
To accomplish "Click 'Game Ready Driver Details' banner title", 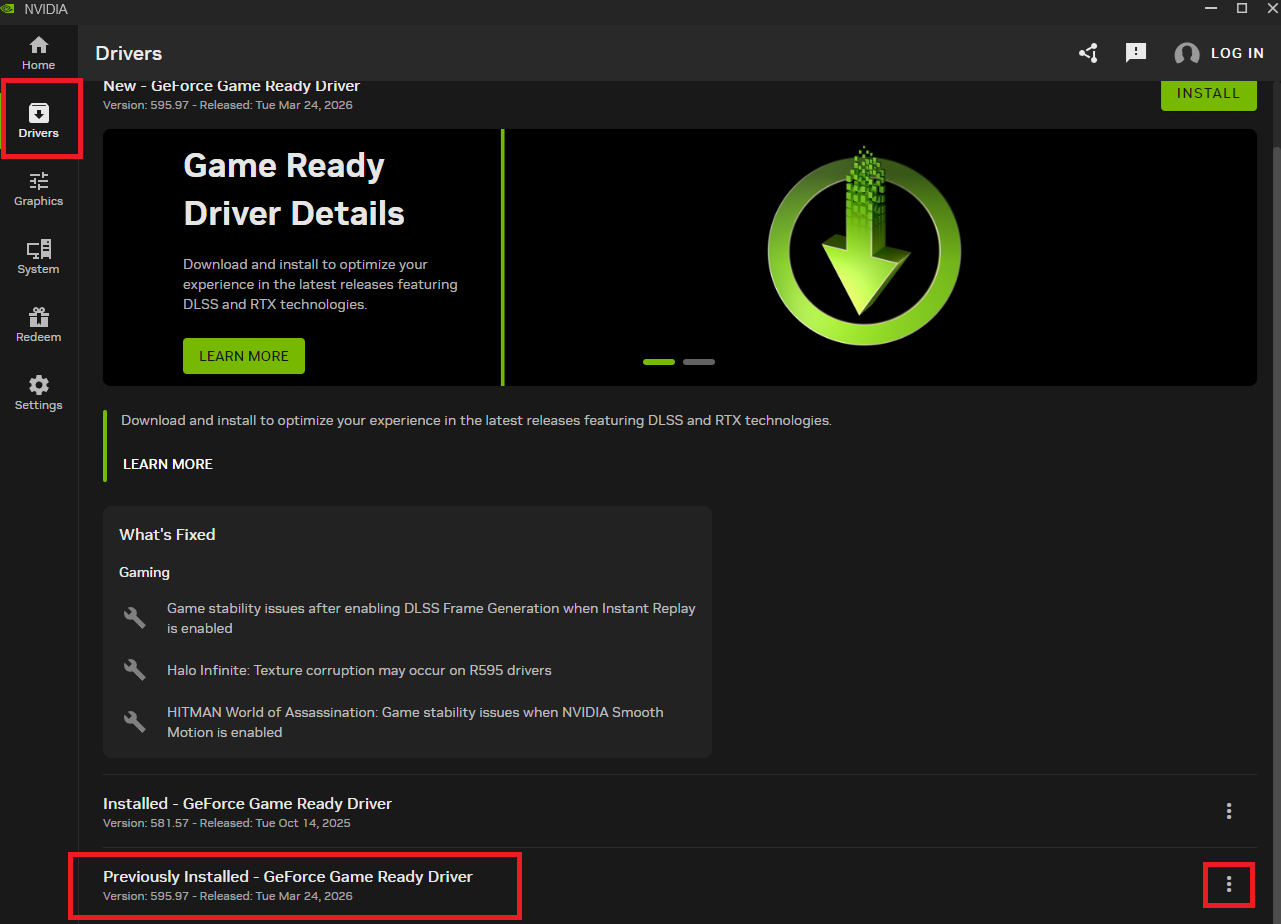I will (294, 189).
